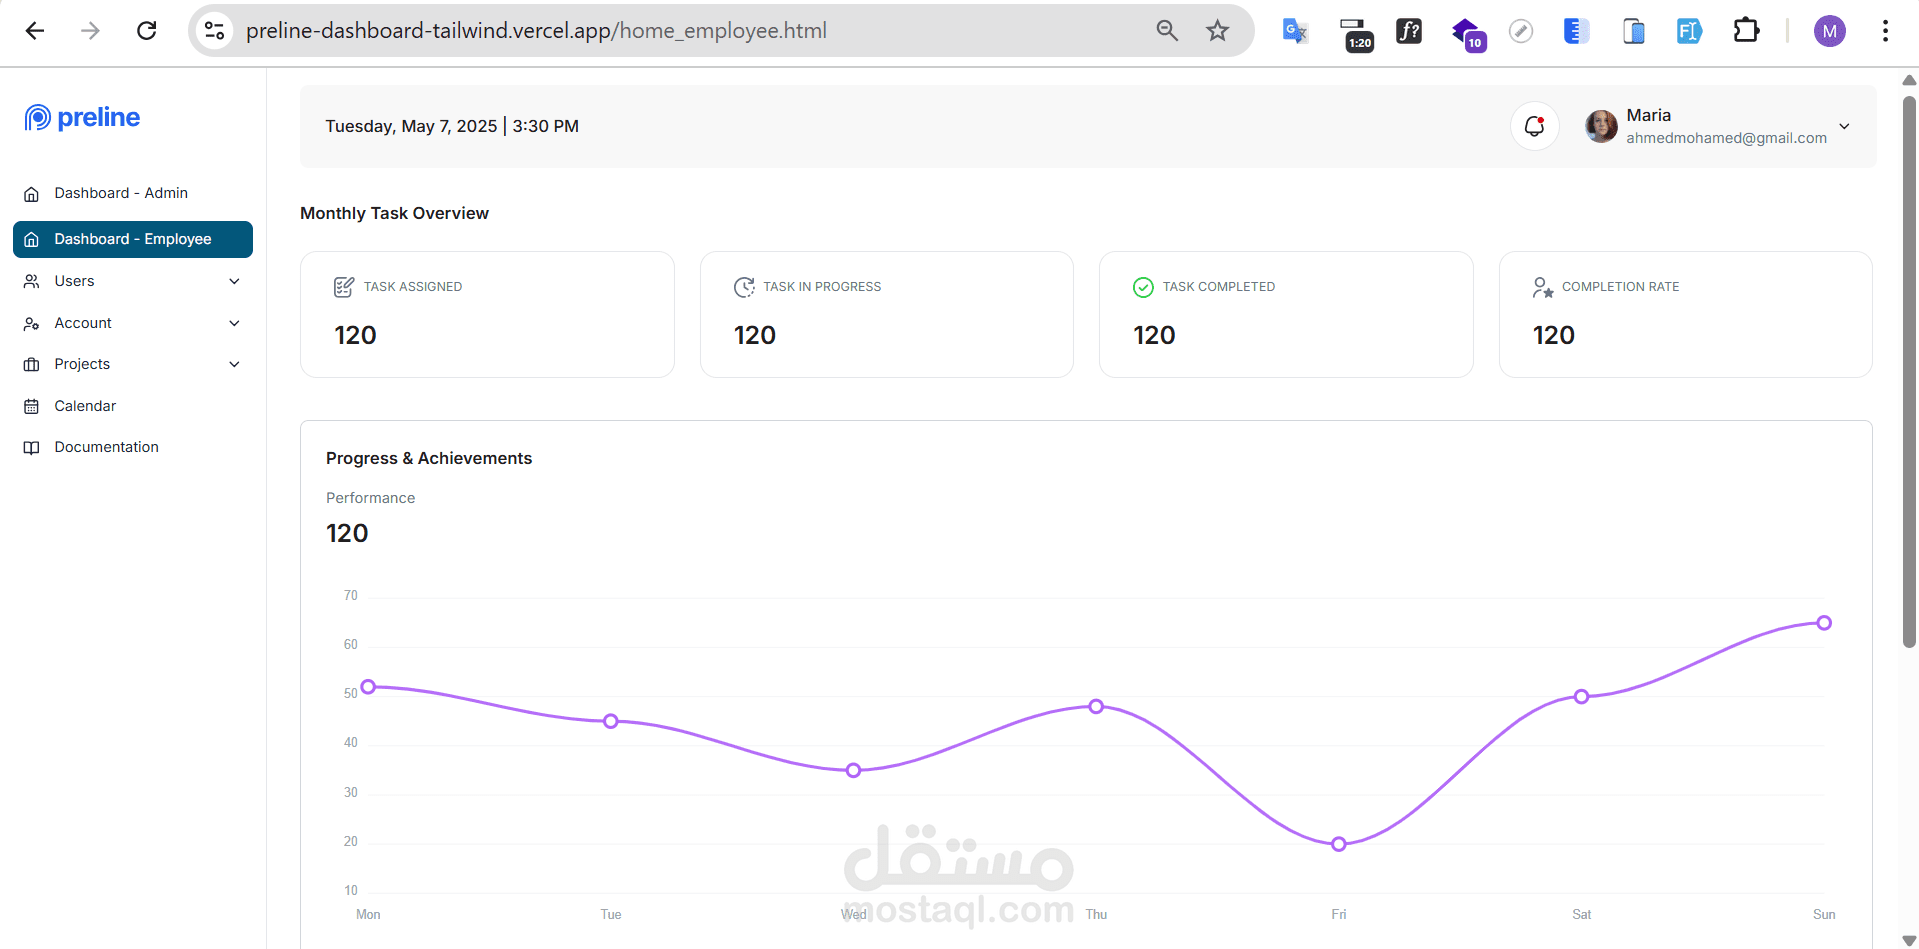Click the scrollbar up arrow
Image resolution: width=1919 pixels, height=949 pixels.
coord(1909,80)
